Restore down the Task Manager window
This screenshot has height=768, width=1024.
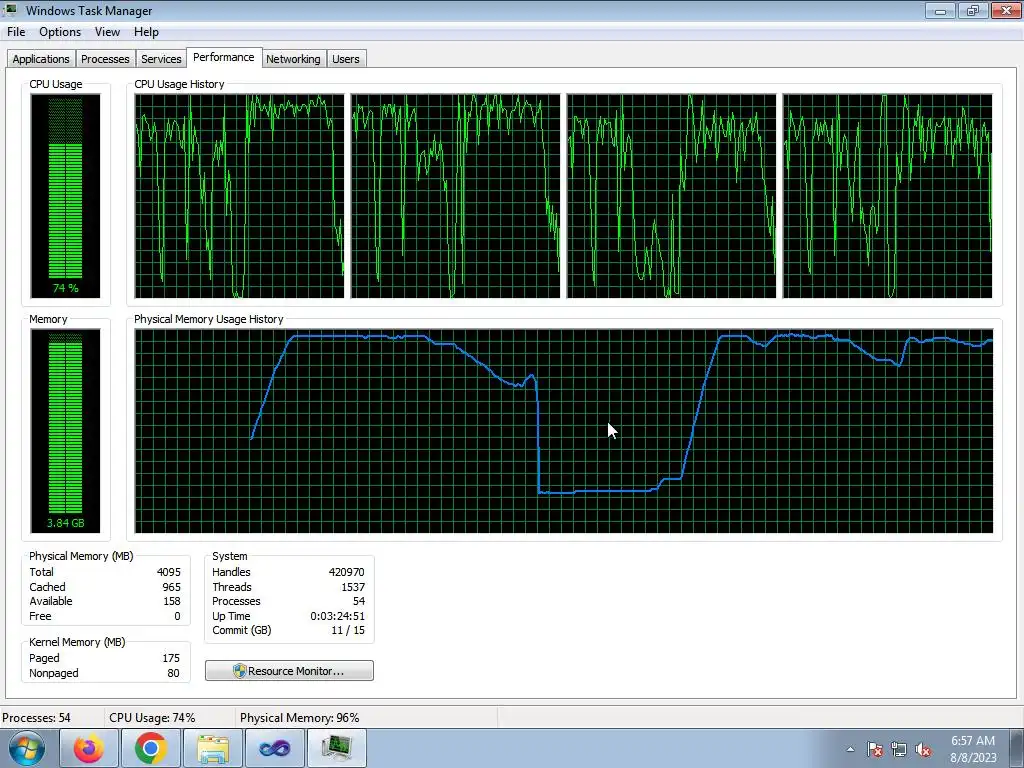click(x=972, y=10)
